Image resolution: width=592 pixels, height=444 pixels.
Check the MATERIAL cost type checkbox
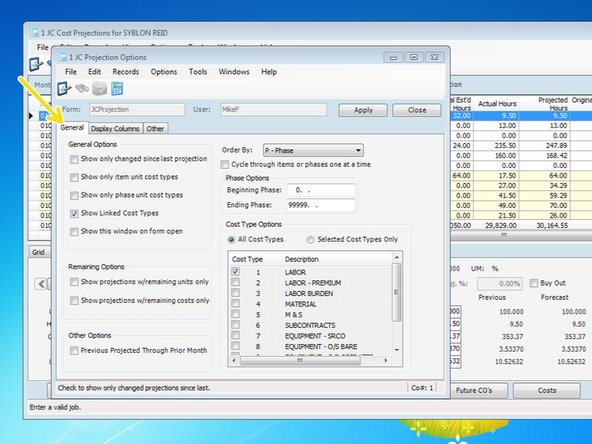coord(235,303)
